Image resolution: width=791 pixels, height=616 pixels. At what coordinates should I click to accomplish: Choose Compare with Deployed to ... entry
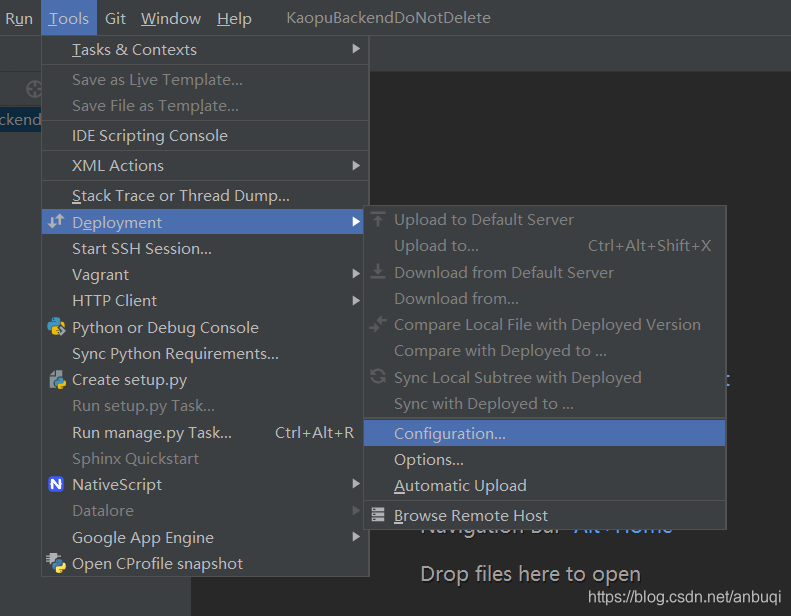544,351
